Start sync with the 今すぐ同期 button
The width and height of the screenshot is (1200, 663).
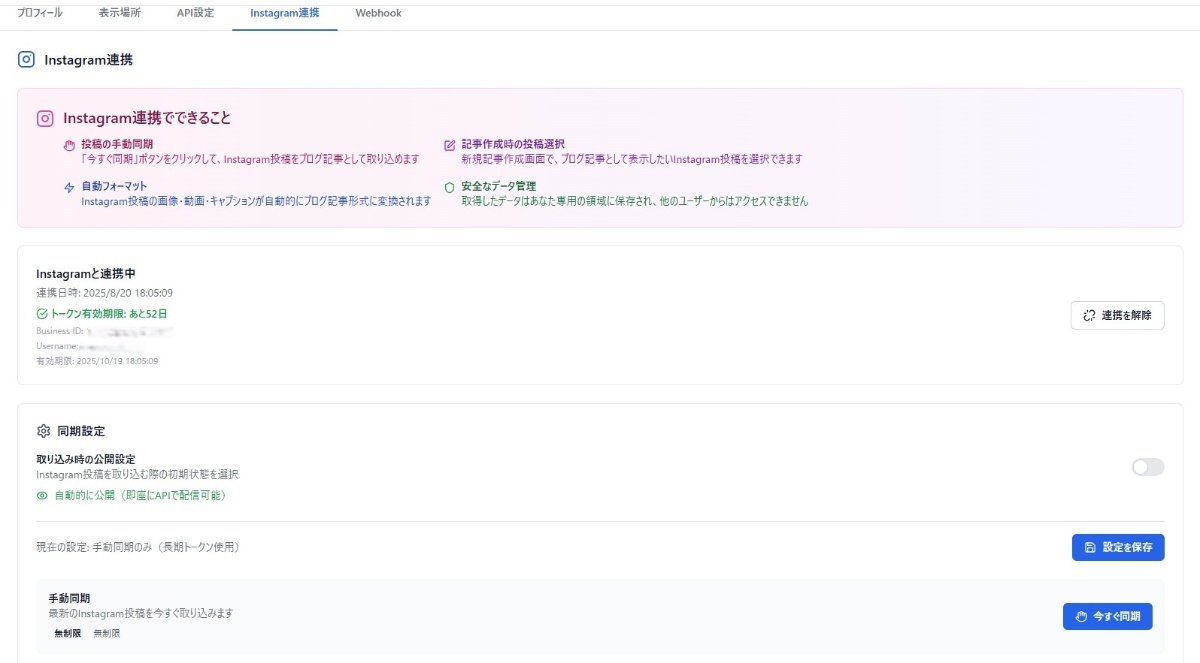1107,616
